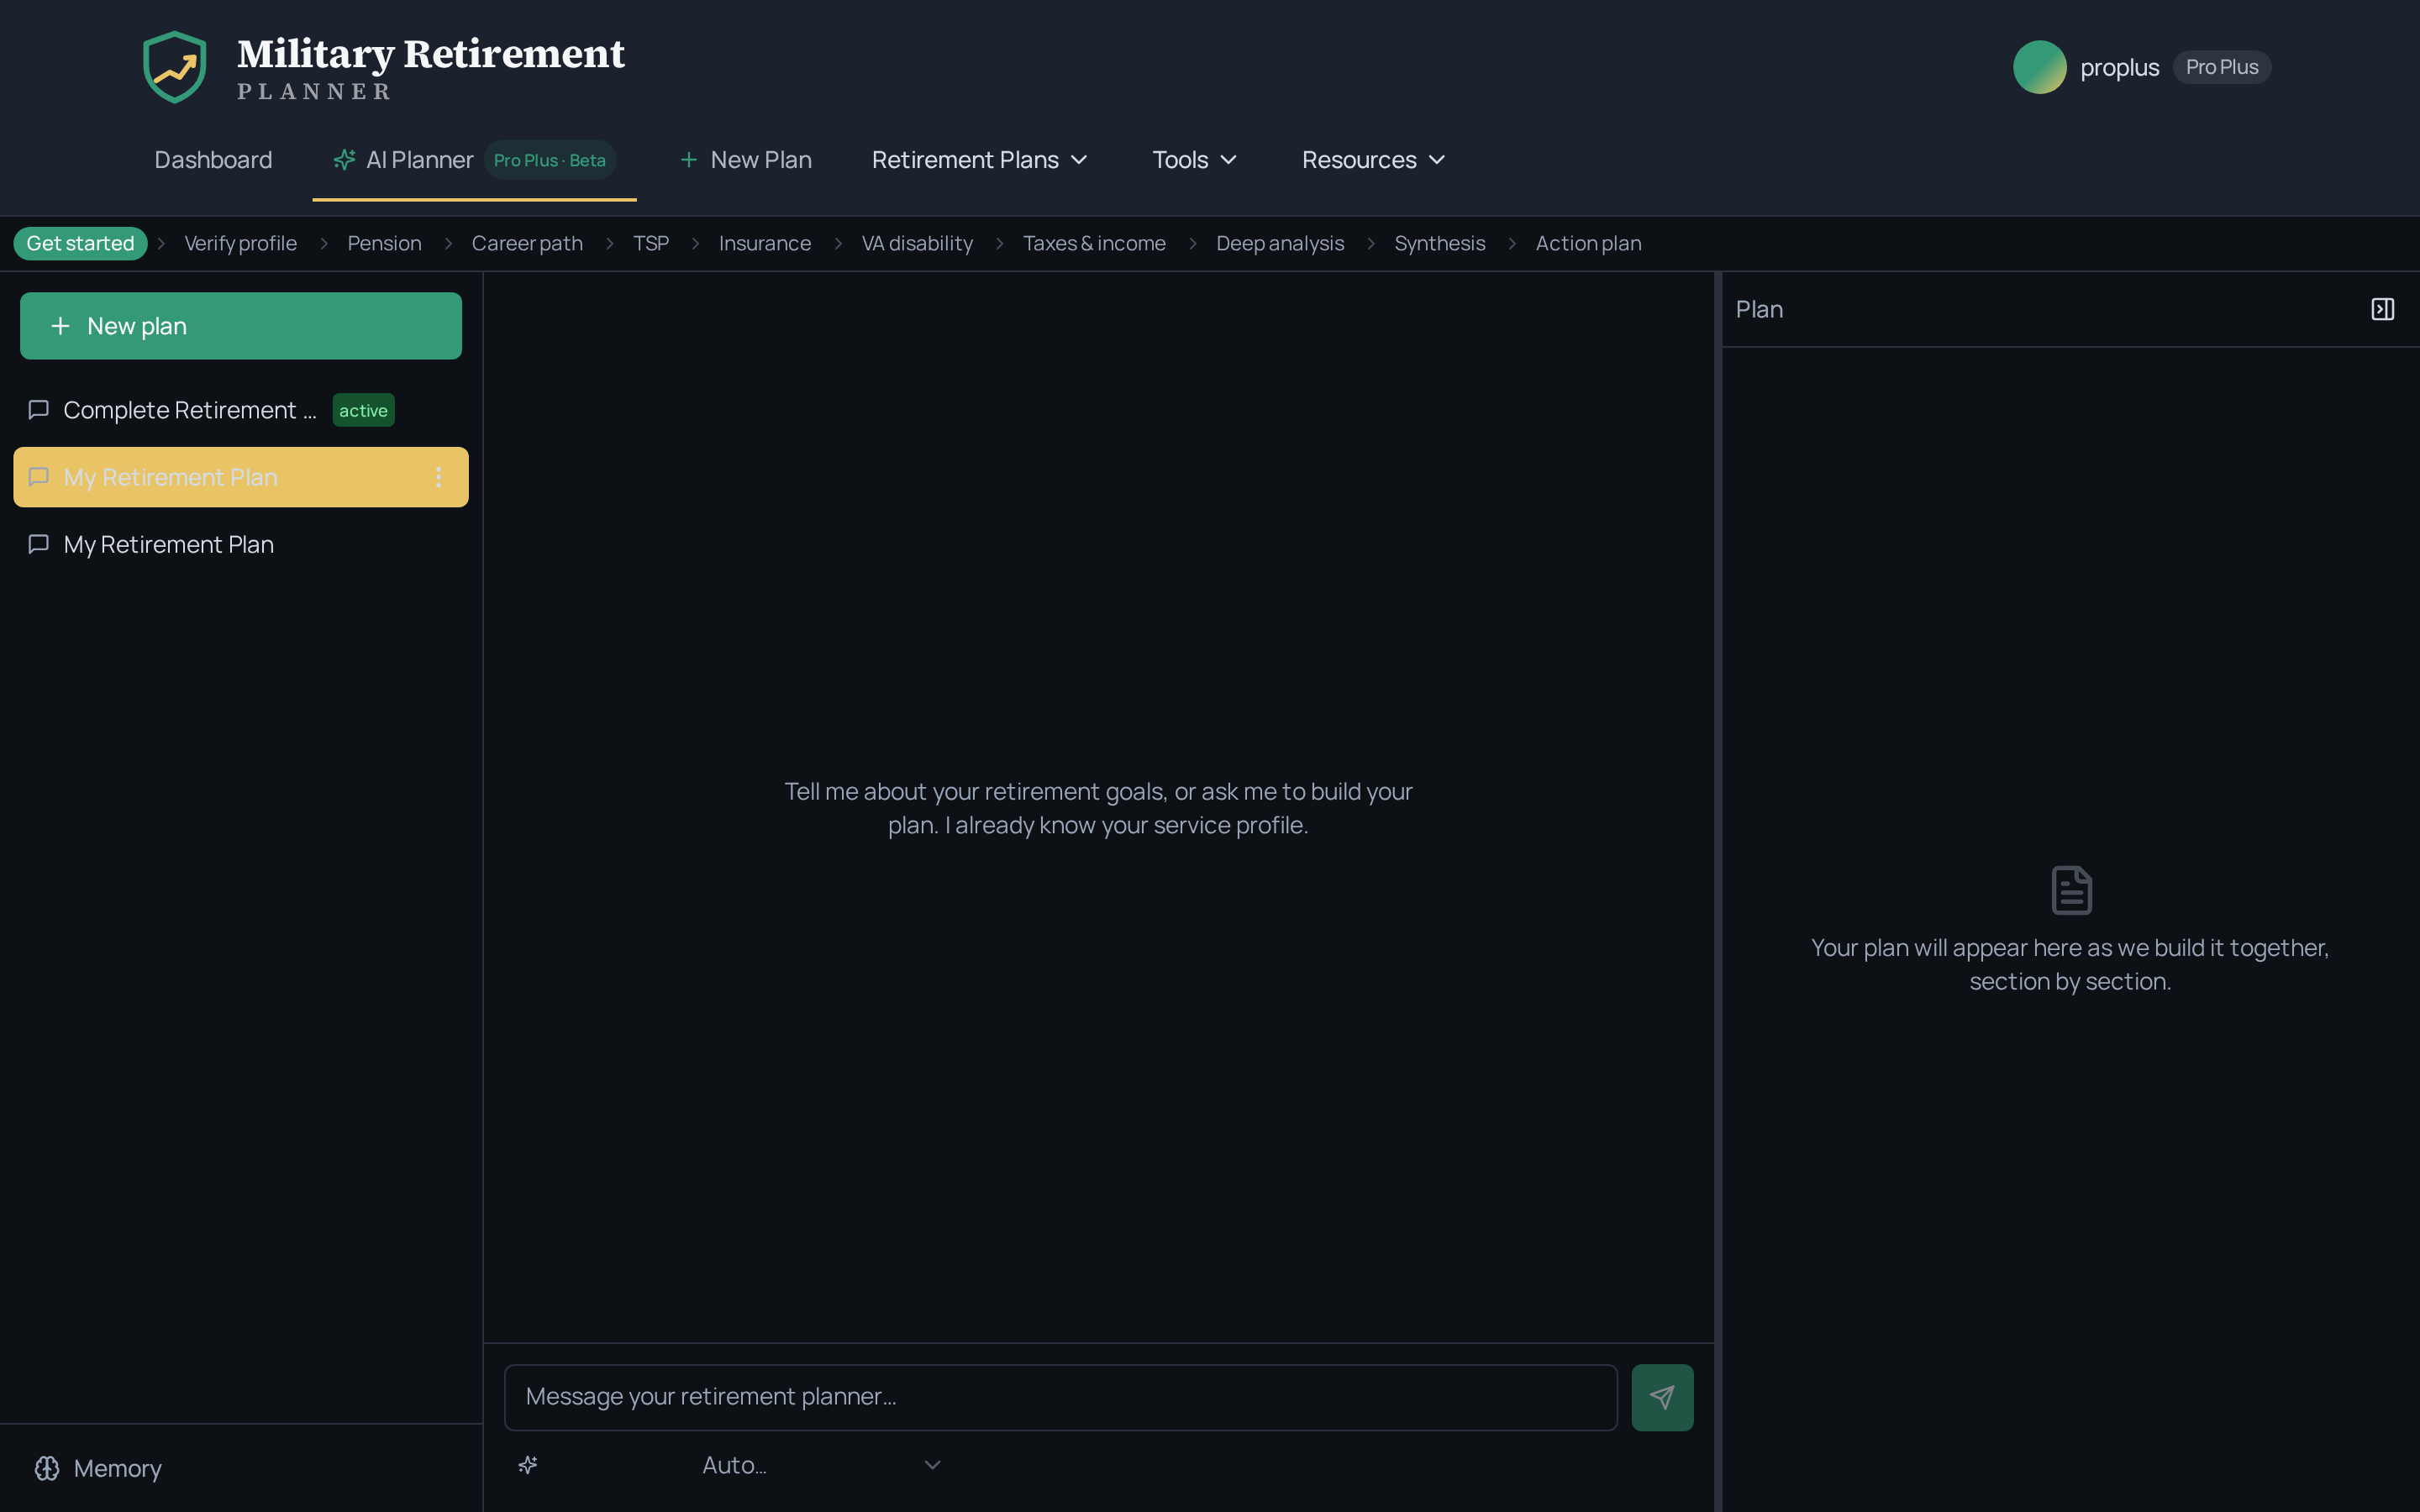Jump to the Verify profile step
The height and width of the screenshot is (1512, 2420).
pyautogui.click(x=240, y=243)
